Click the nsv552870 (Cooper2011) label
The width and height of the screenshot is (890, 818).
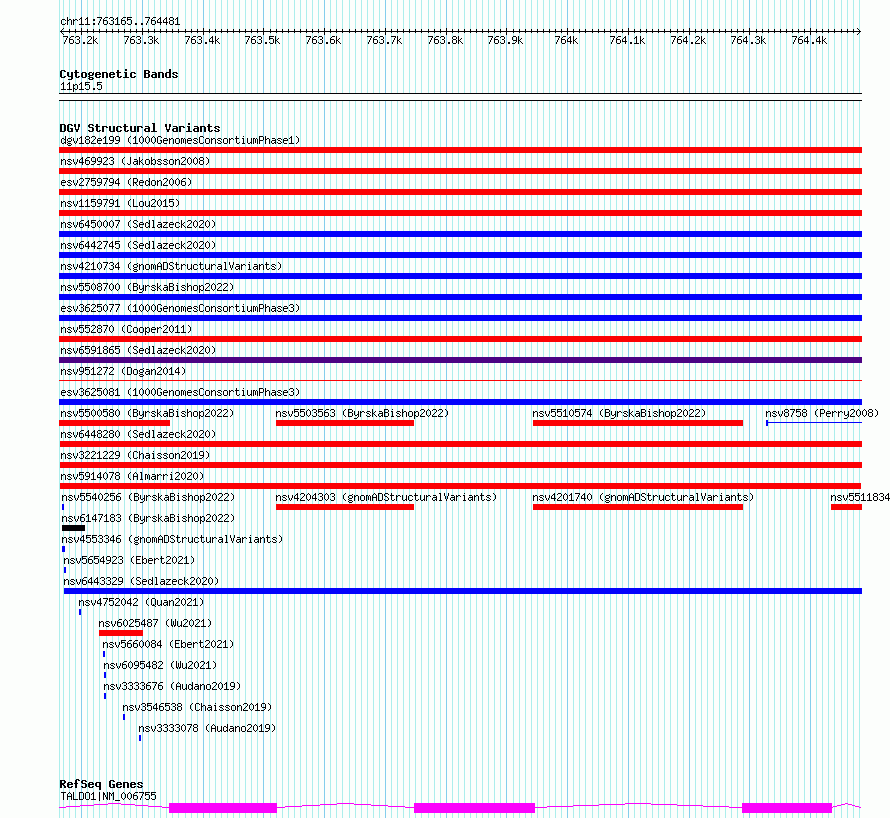(126, 329)
